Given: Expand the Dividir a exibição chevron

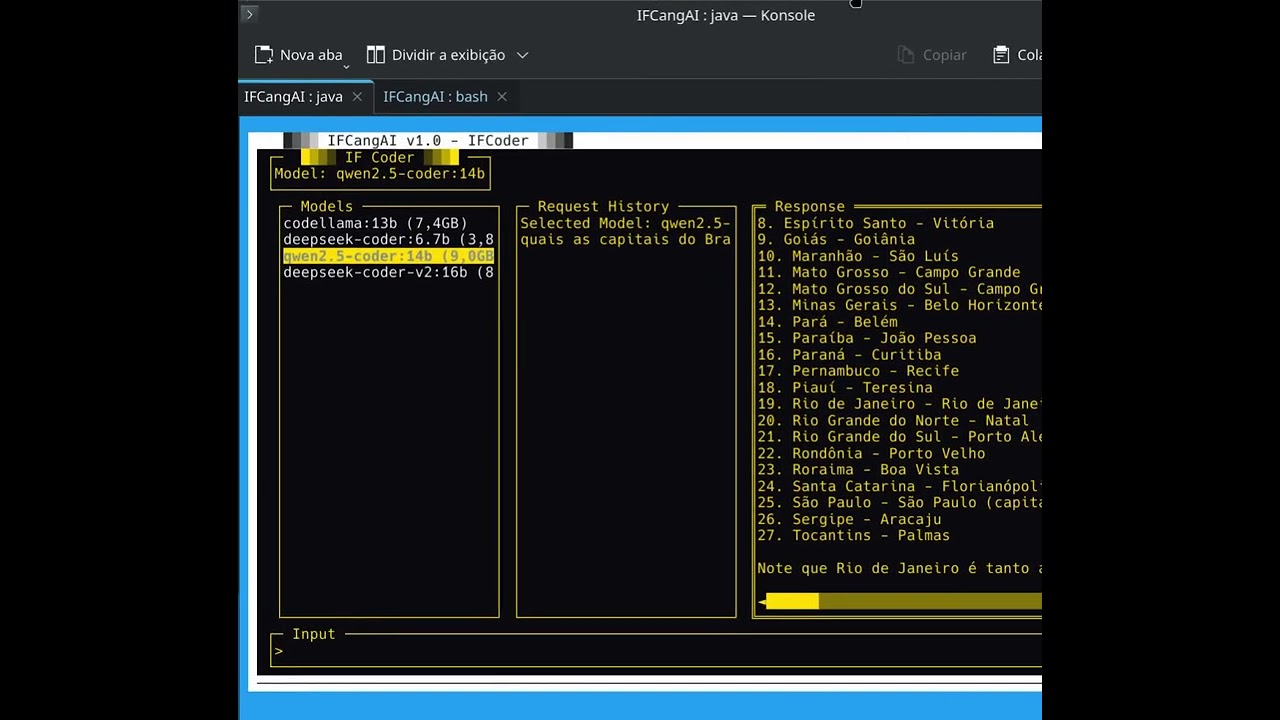Looking at the screenshot, I should 522,55.
